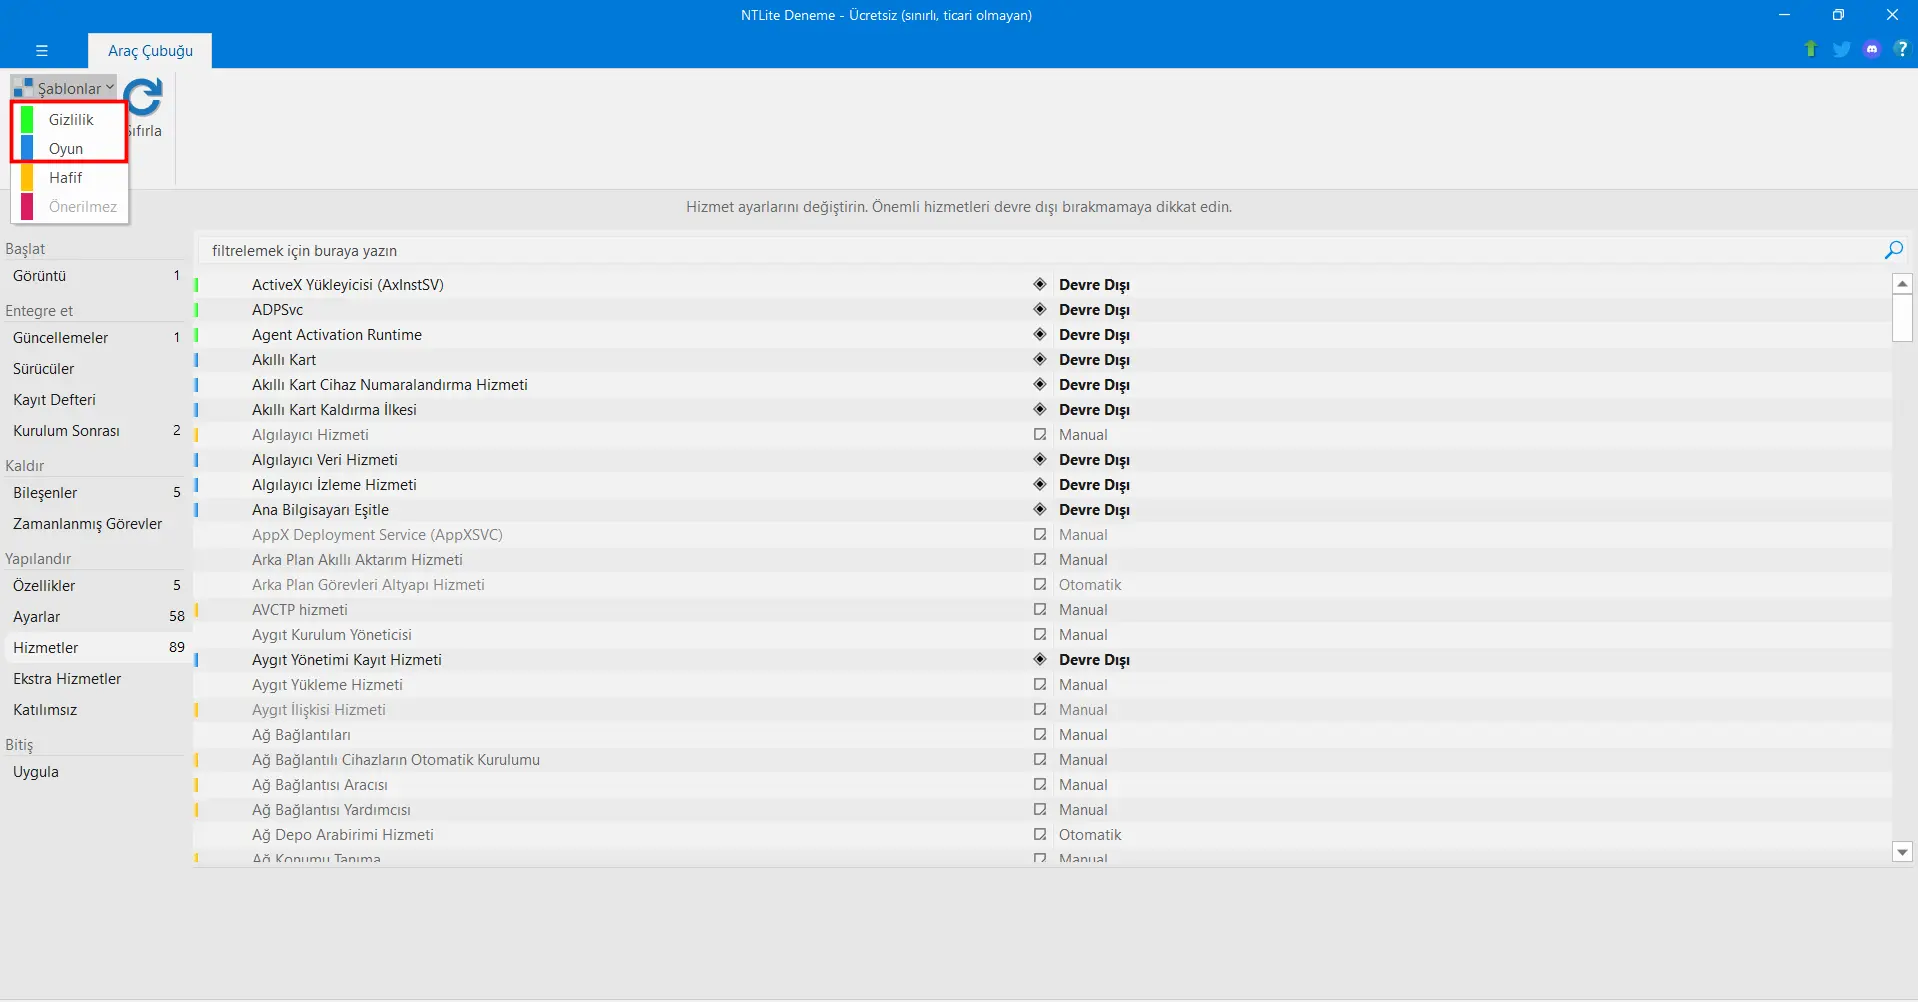The image size is (1918, 1002).
Task: Toggle checkbox for Ağ Bağlantıları
Action: tap(1040, 734)
